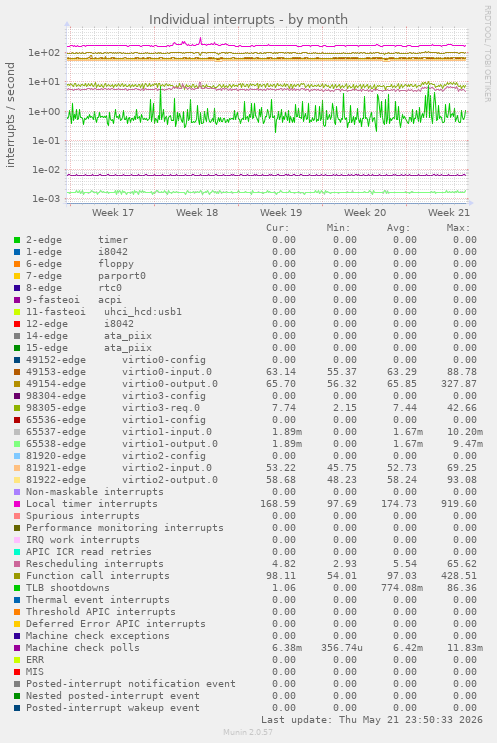This screenshot has width=497, height=743.
Task: Click the Munin 2.0.57 footer text
Action: click(248, 732)
